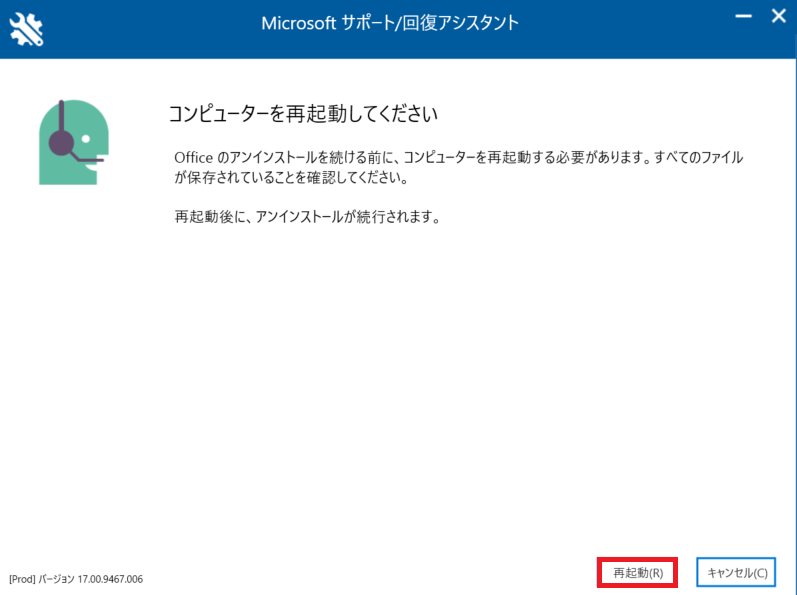
Task: Click the headset support agent illustration
Action: [x=74, y=142]
